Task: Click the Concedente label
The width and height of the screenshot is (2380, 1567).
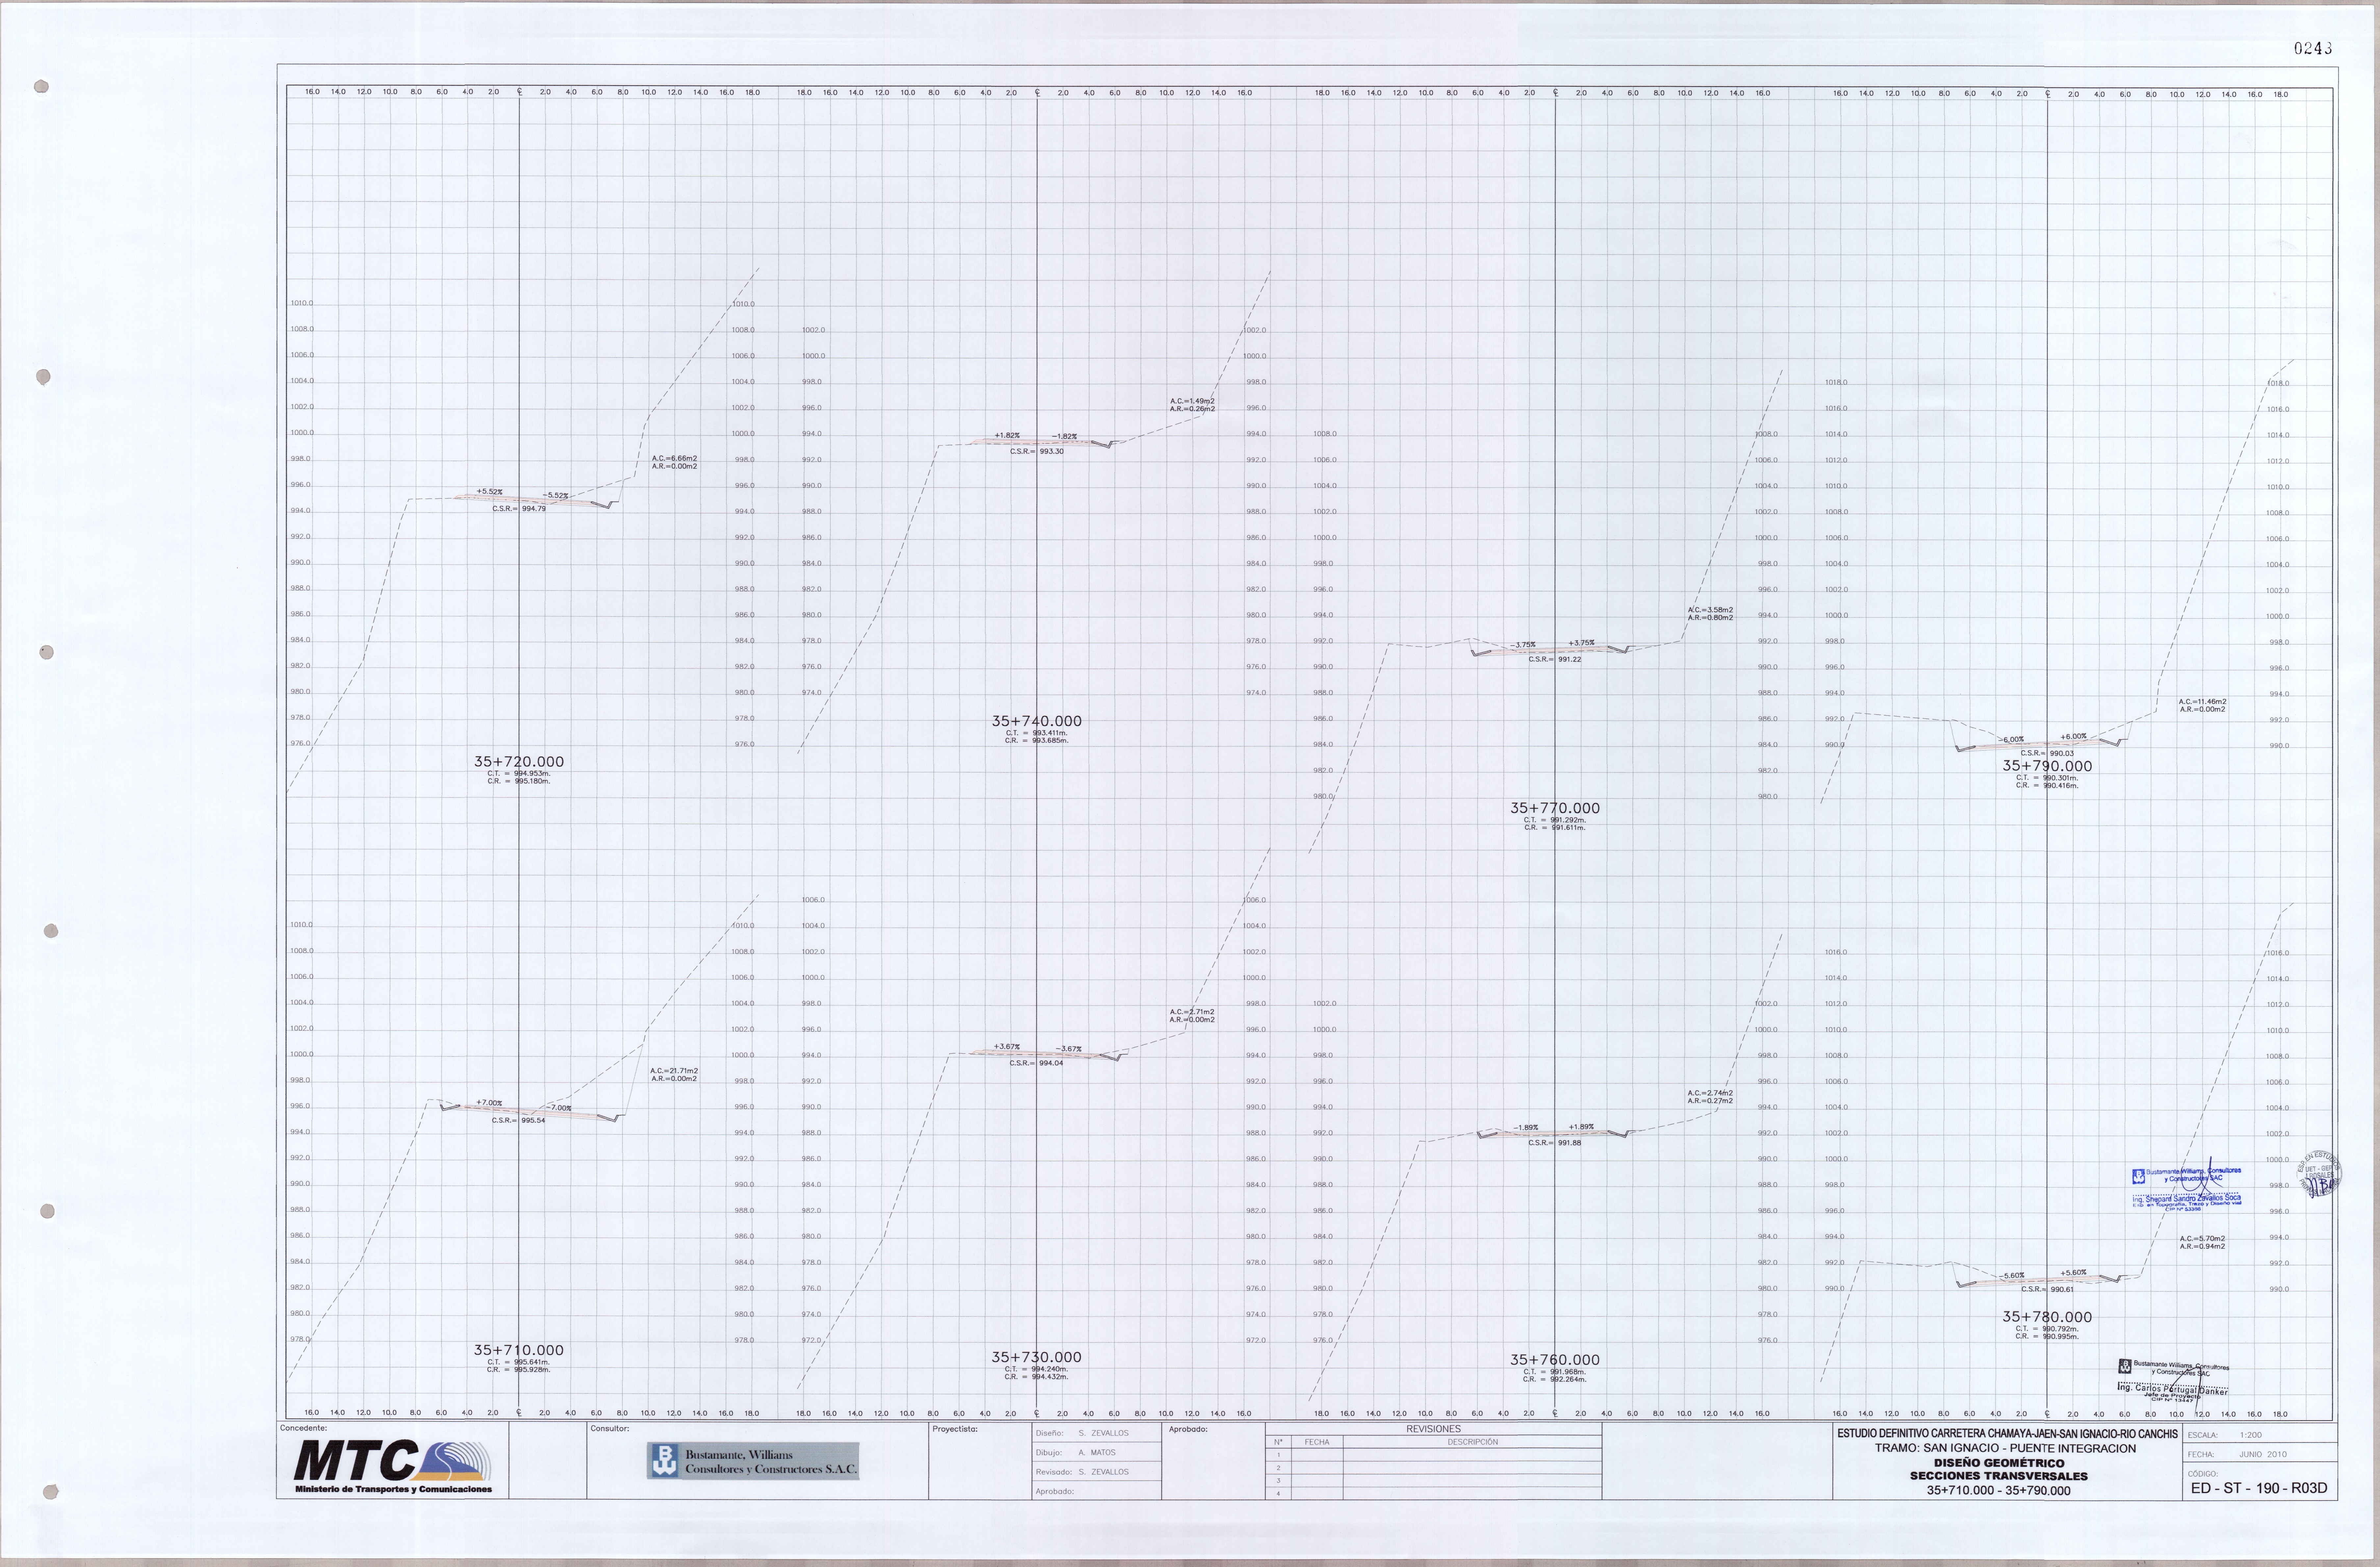Action: coord(303,1428)
